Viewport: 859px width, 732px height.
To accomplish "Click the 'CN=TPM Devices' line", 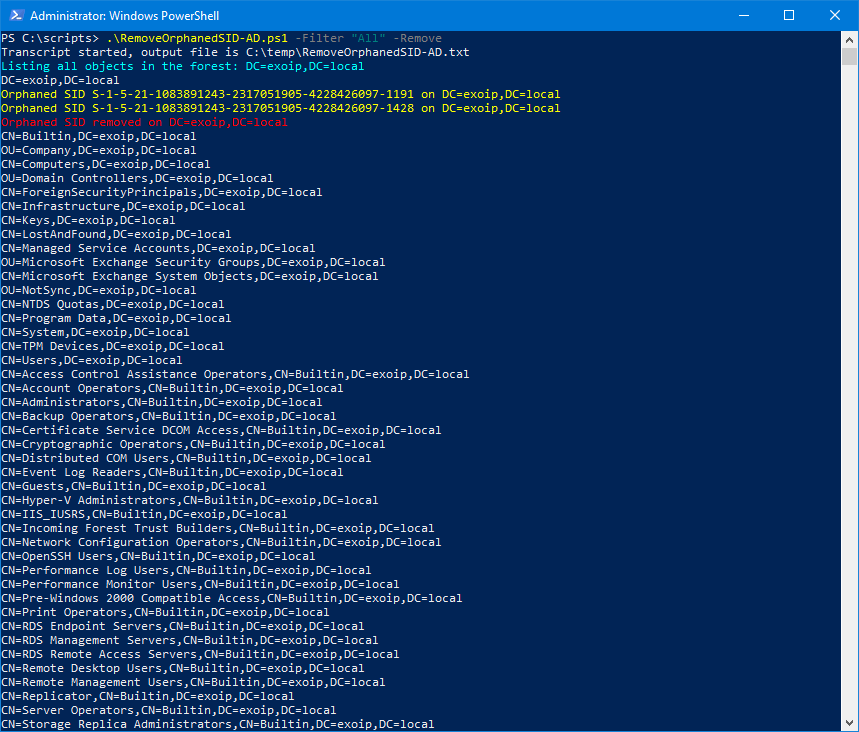I will 112,346.
